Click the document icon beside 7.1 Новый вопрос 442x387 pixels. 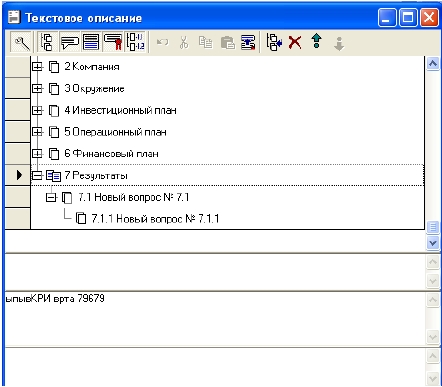coord(67,197)
